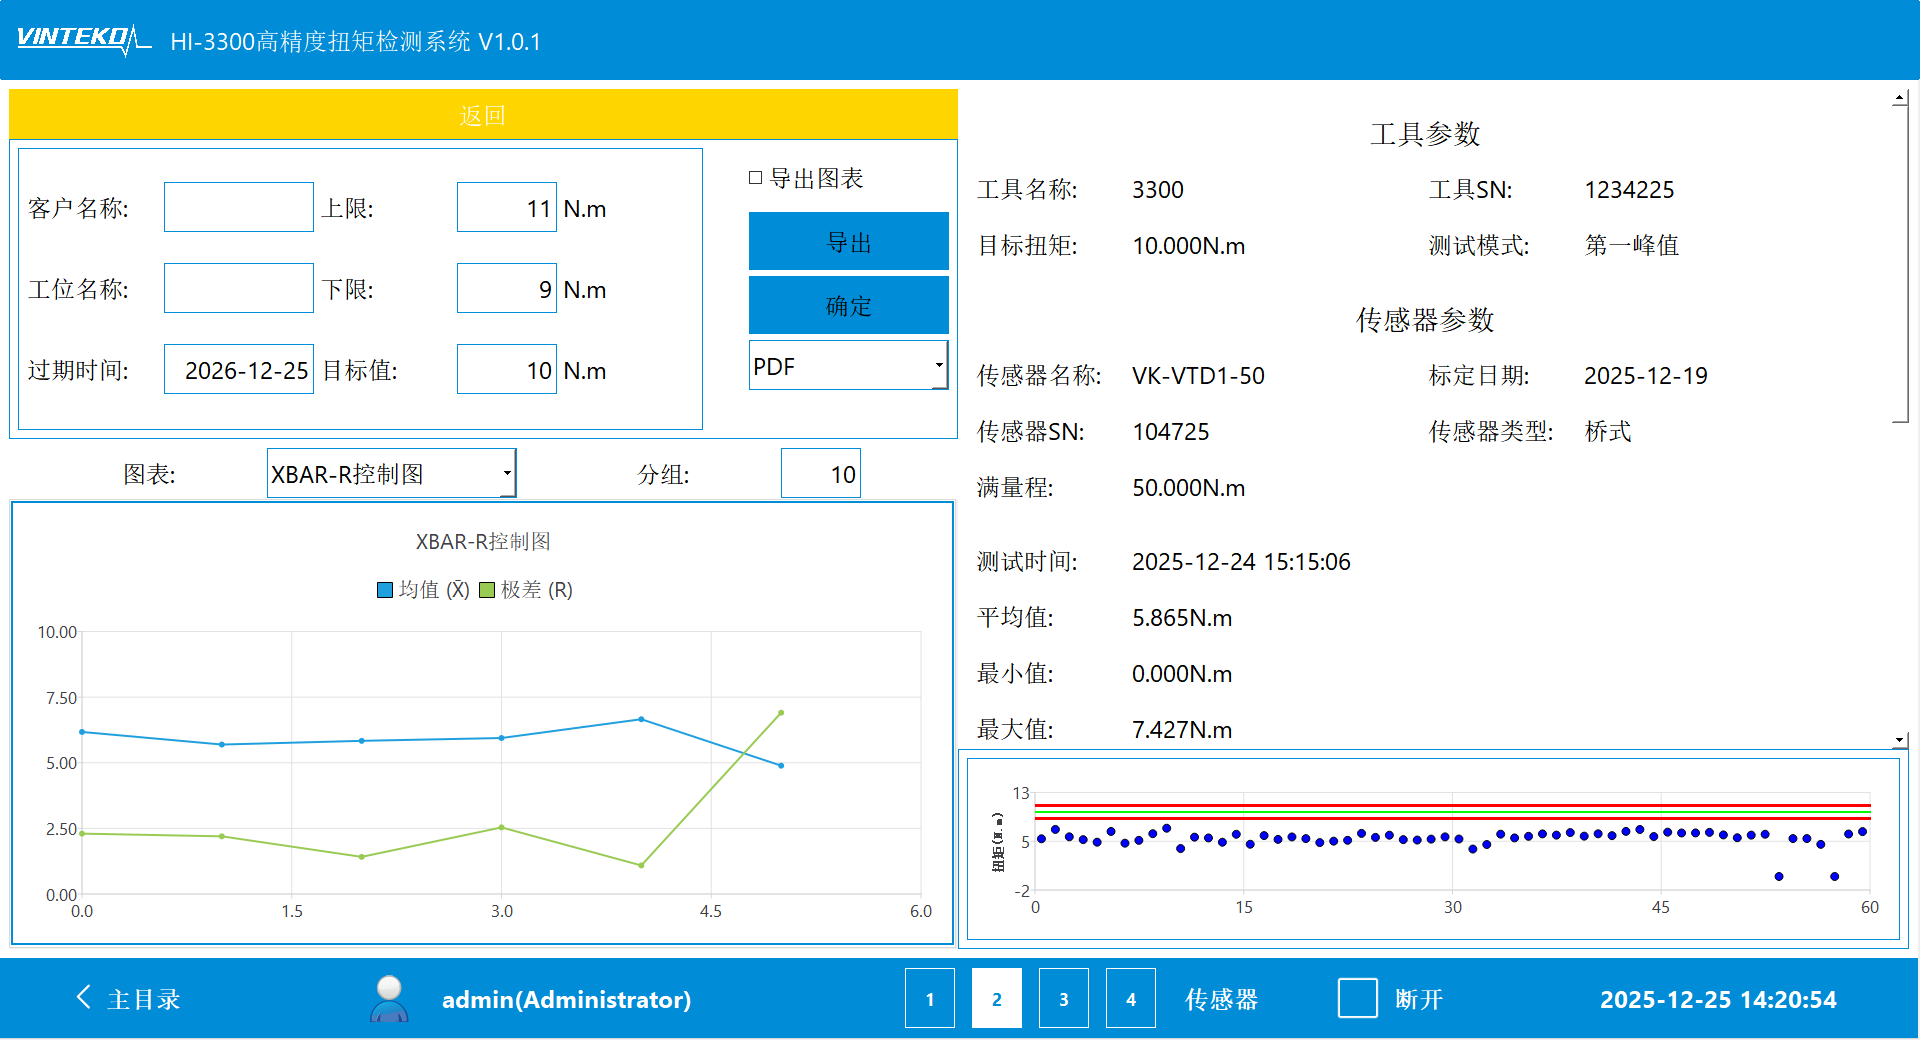Click the 确定 confirm button
Viewport: 1920px width, 1040px height.
848,306
